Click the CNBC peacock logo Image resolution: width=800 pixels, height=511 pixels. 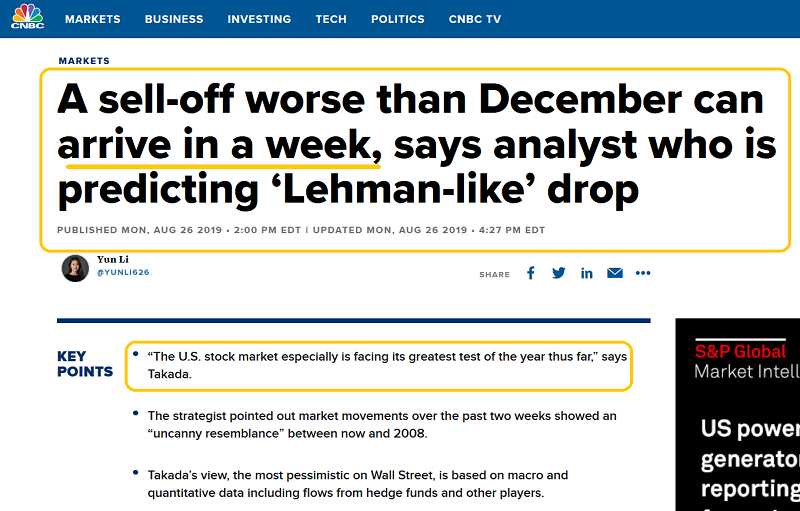27,17
